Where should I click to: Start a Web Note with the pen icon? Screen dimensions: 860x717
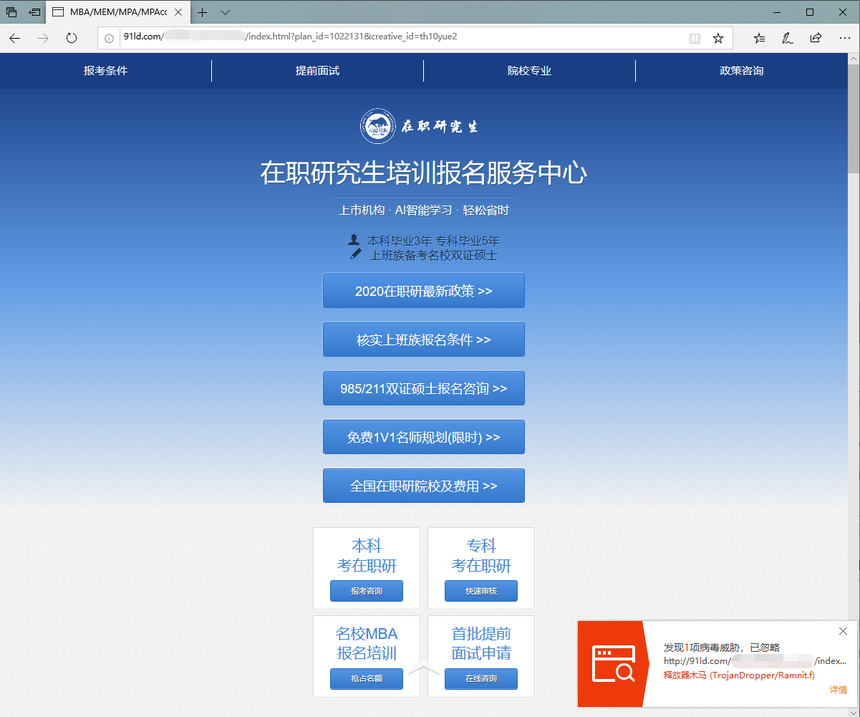[786, 37]
